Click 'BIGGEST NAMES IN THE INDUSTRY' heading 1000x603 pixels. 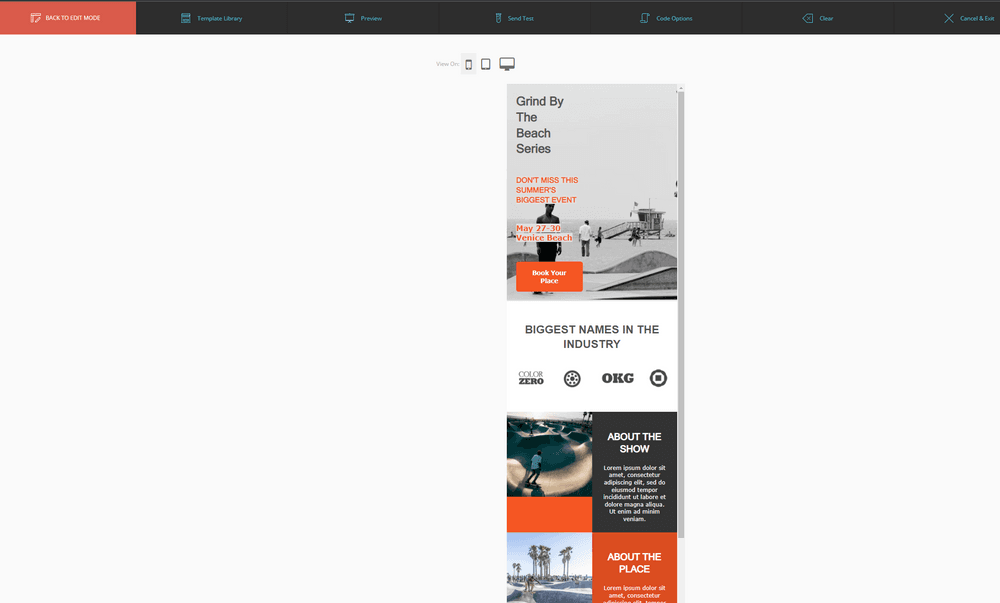[592, 337]
